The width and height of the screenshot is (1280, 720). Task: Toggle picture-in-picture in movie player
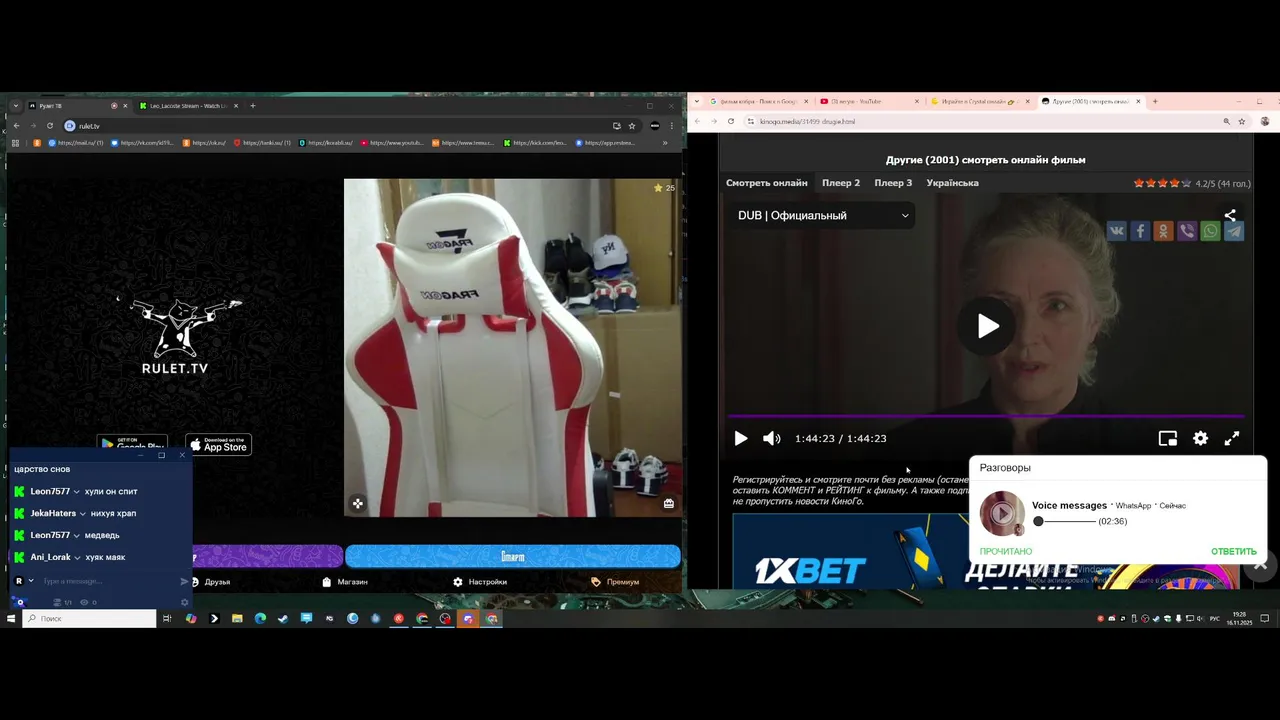point(1167,438)
